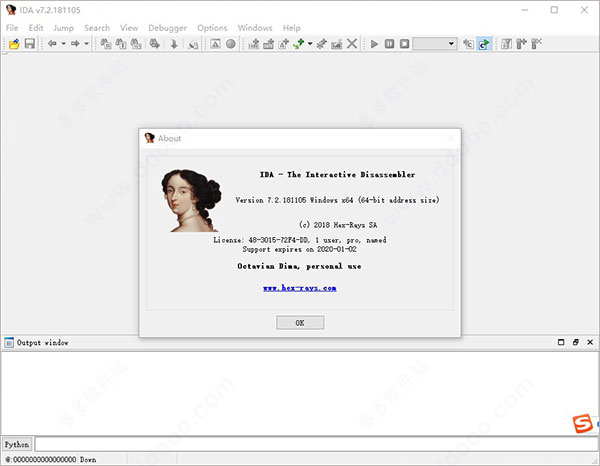
Task: Click the boxed letter A toolbar icon
Action: [x=215, y=44]
